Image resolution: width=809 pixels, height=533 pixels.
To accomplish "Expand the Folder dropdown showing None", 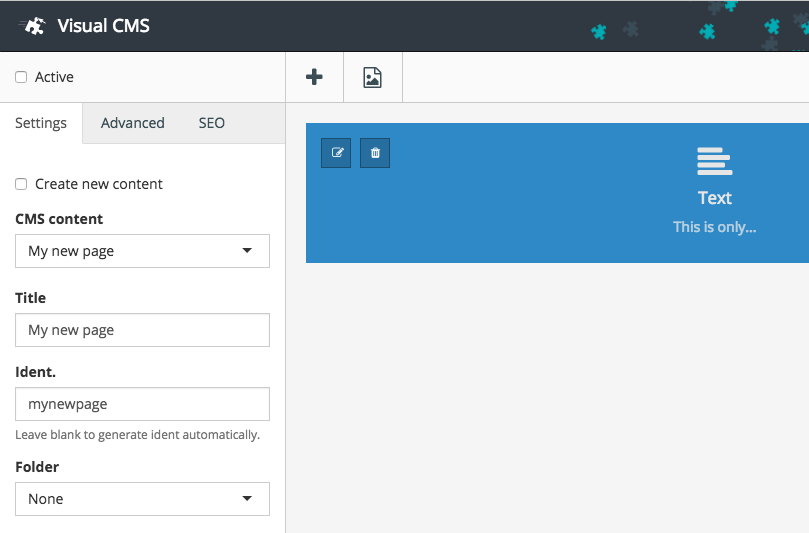I will [142, 499].
